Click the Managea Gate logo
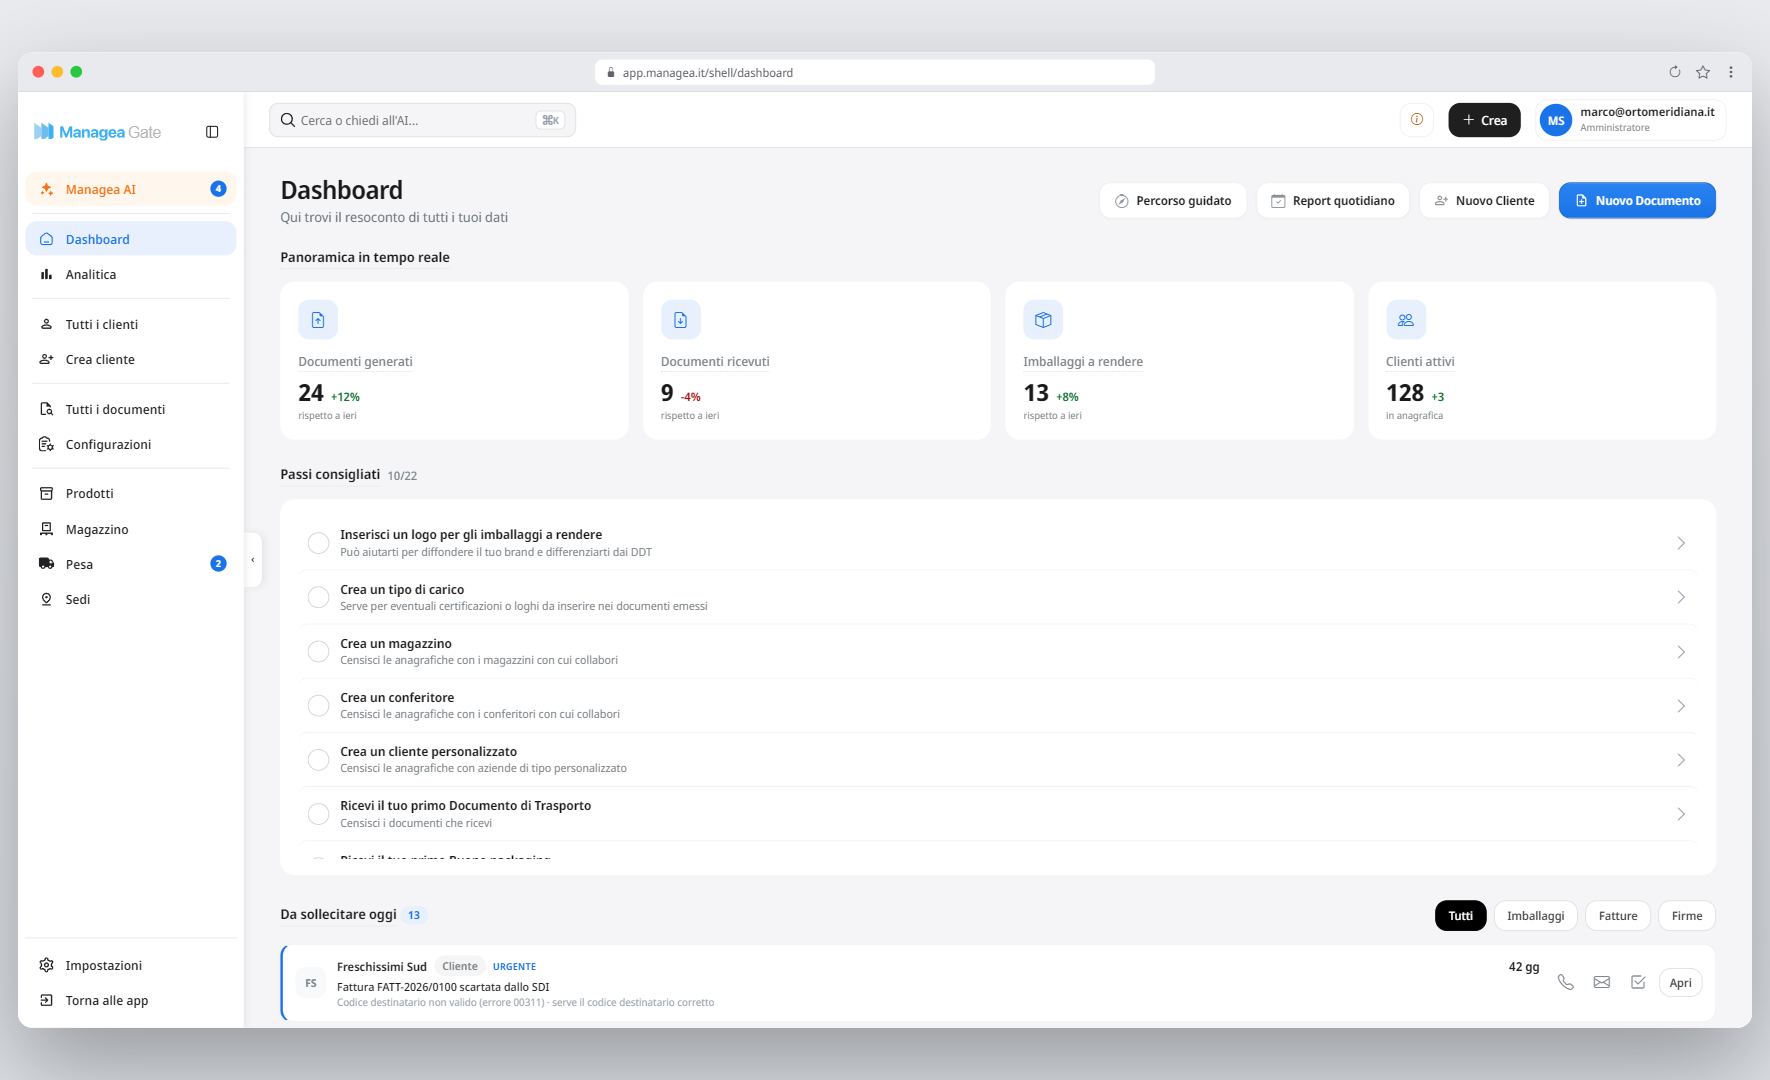This screenshot has height=1080, width=1770. (97, 132)
